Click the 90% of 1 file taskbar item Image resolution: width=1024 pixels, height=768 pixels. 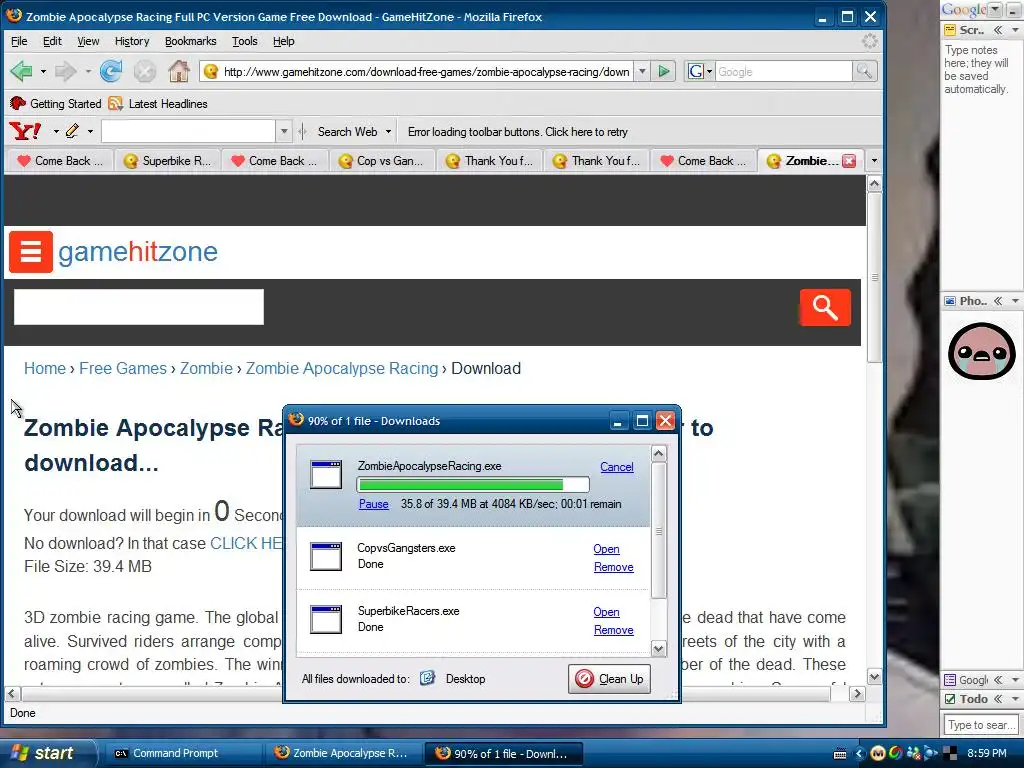click(502, 753)
